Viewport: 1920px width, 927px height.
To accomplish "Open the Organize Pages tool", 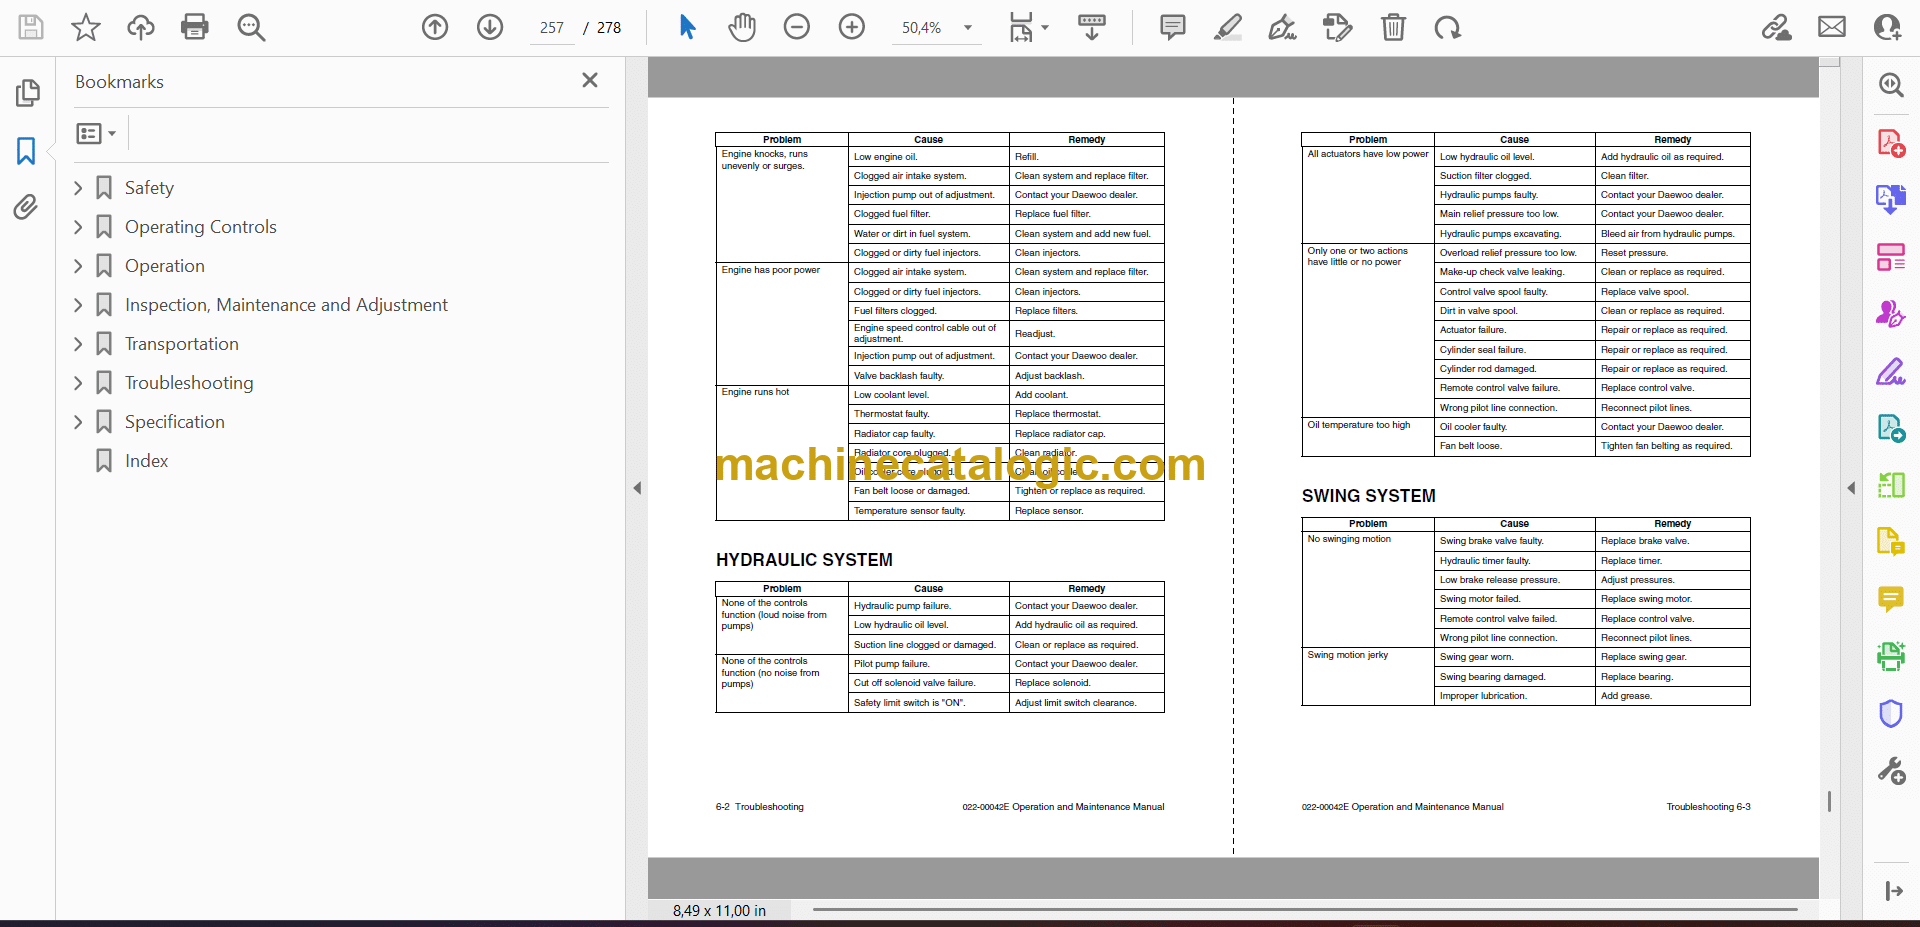I will point(1891,257).
